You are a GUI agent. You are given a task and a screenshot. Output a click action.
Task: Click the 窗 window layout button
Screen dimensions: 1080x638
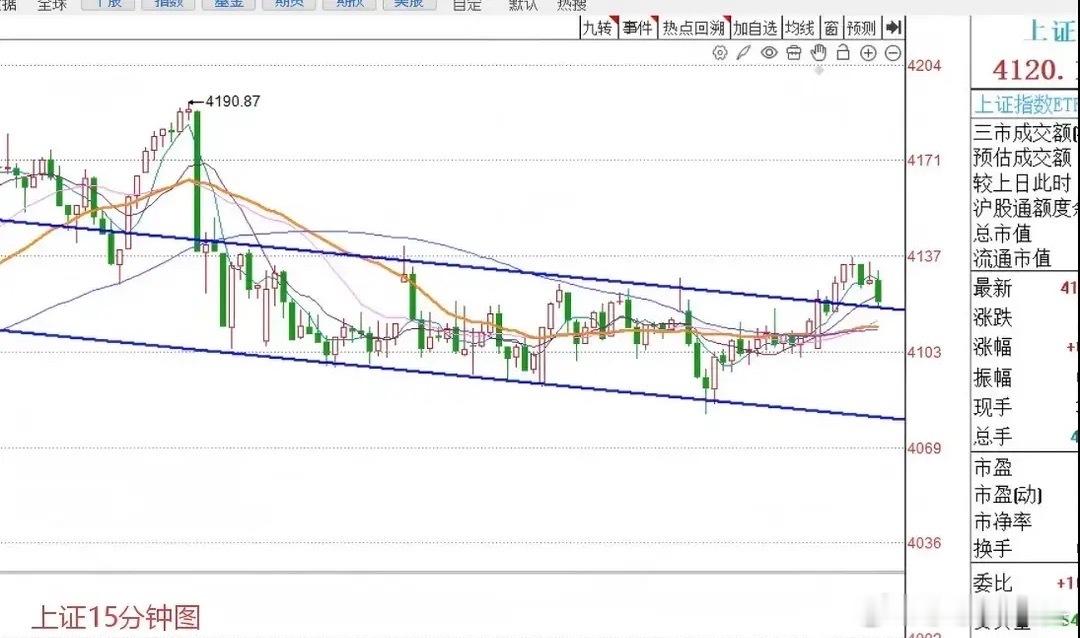click(x=831, y=28)
